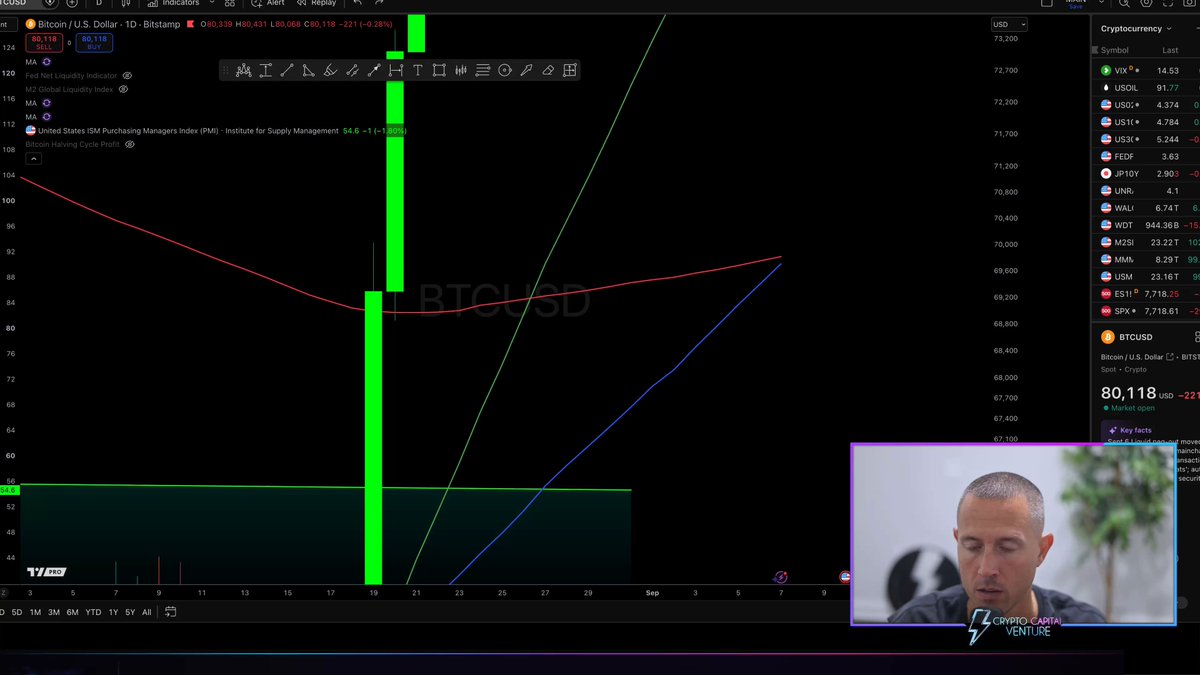The width and height of the screenshot is (1200, 675).
Task: Click the red 80,118 SELL button
Action: pos(45,43)
